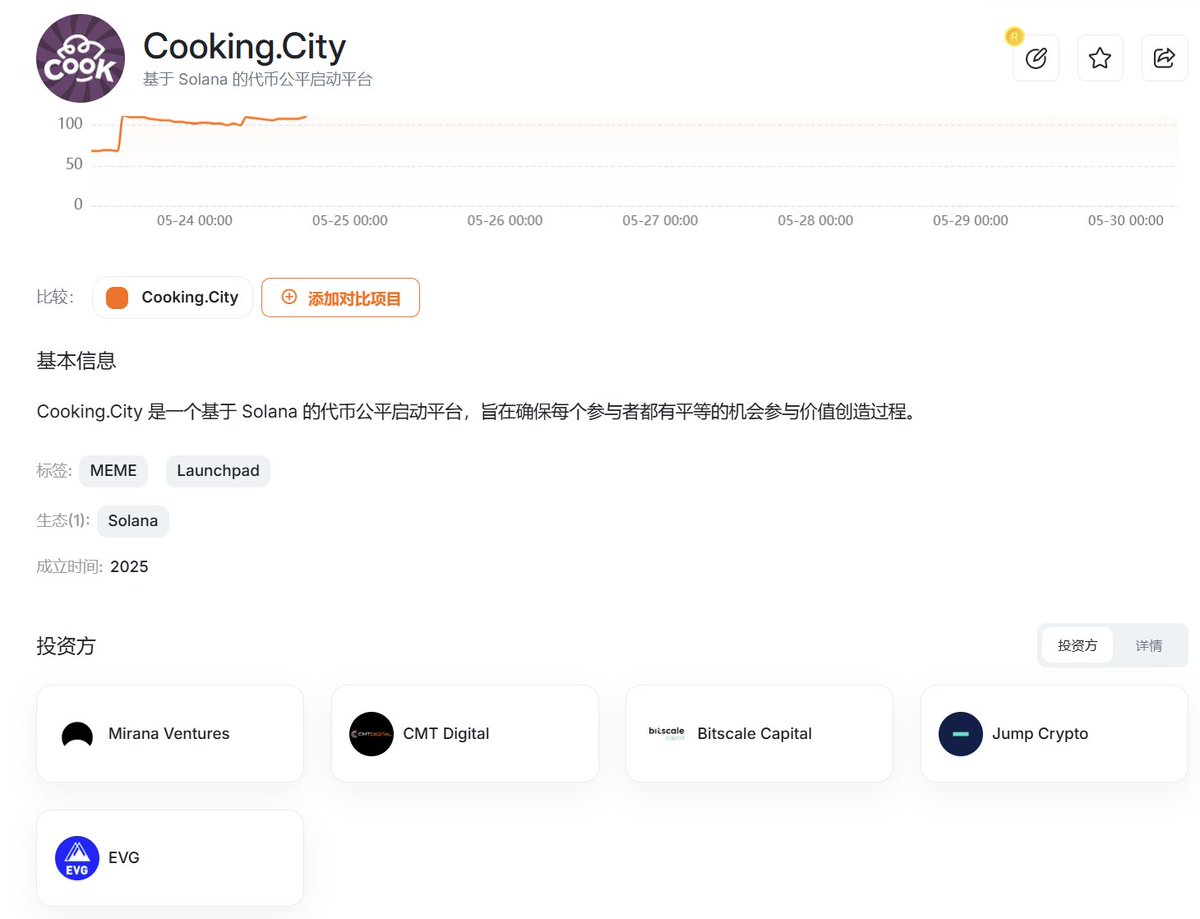This screenshot has height=919, width=1200.
Task: Click the project description paragraph
Action: [x=476, y=412]
